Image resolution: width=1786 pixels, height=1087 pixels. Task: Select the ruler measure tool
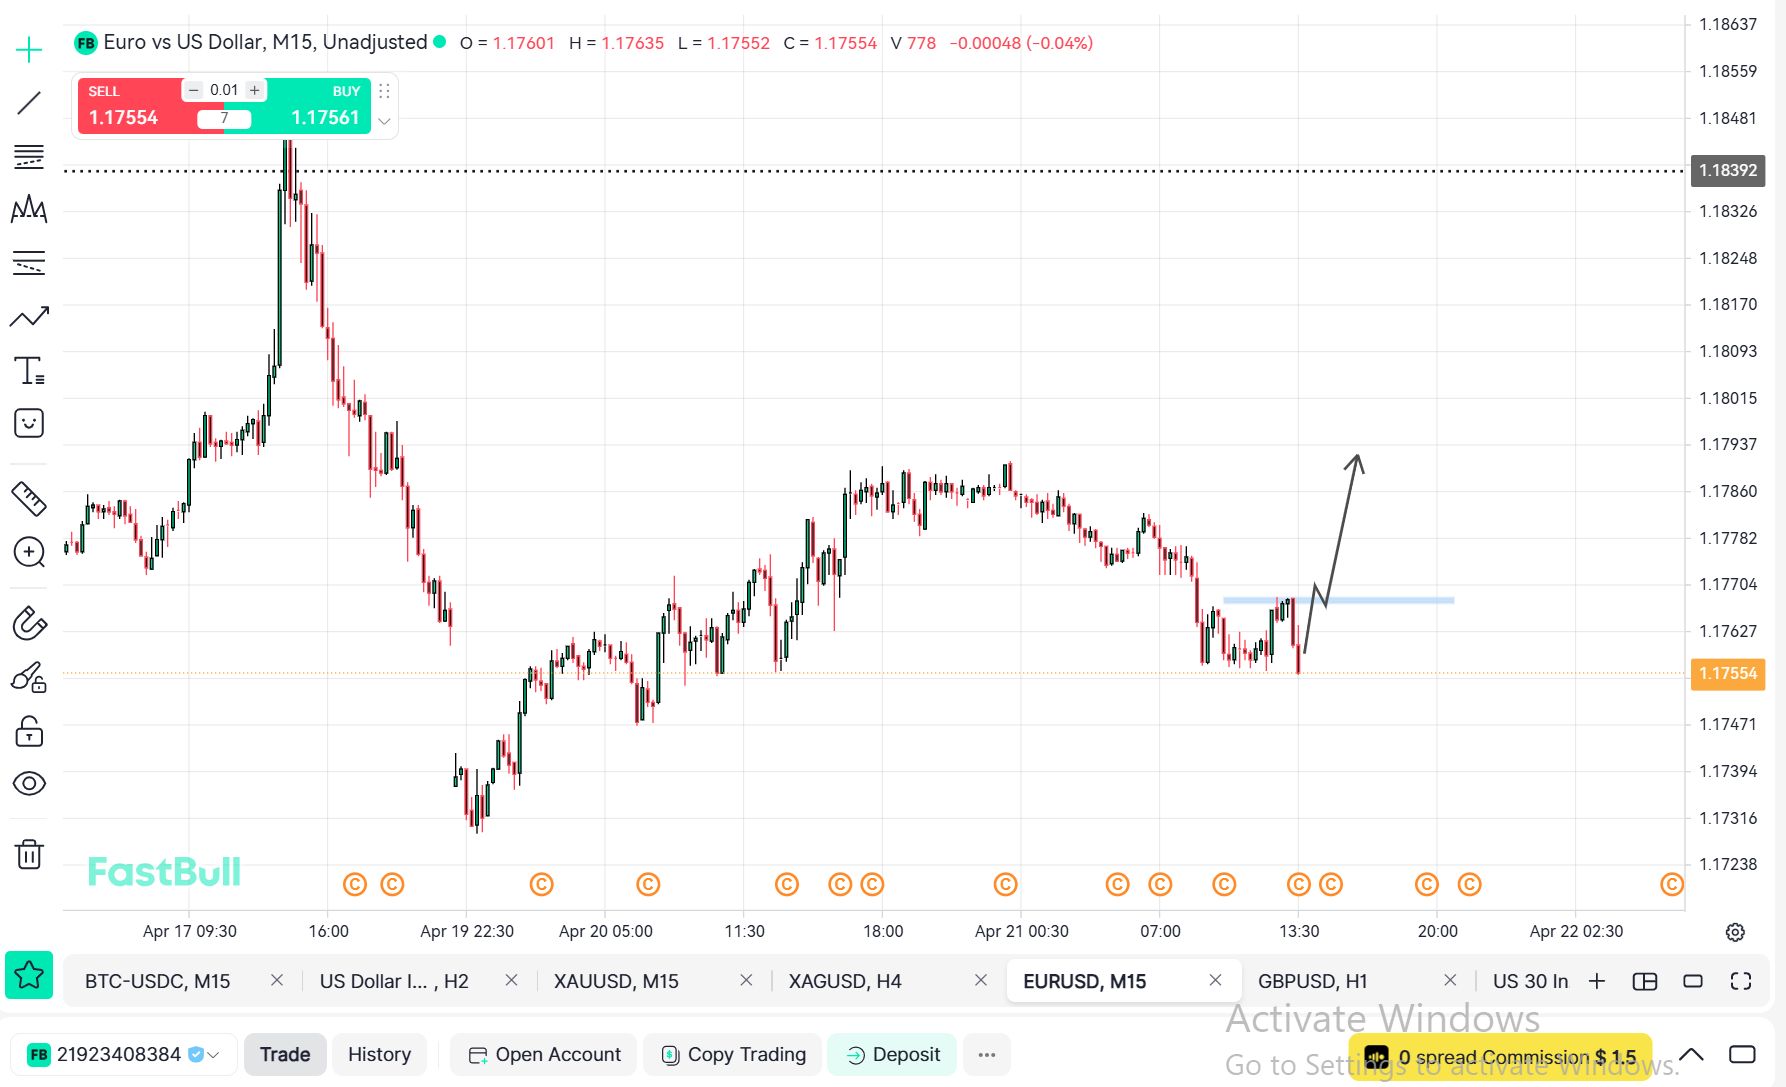click(x=29, y=498)
